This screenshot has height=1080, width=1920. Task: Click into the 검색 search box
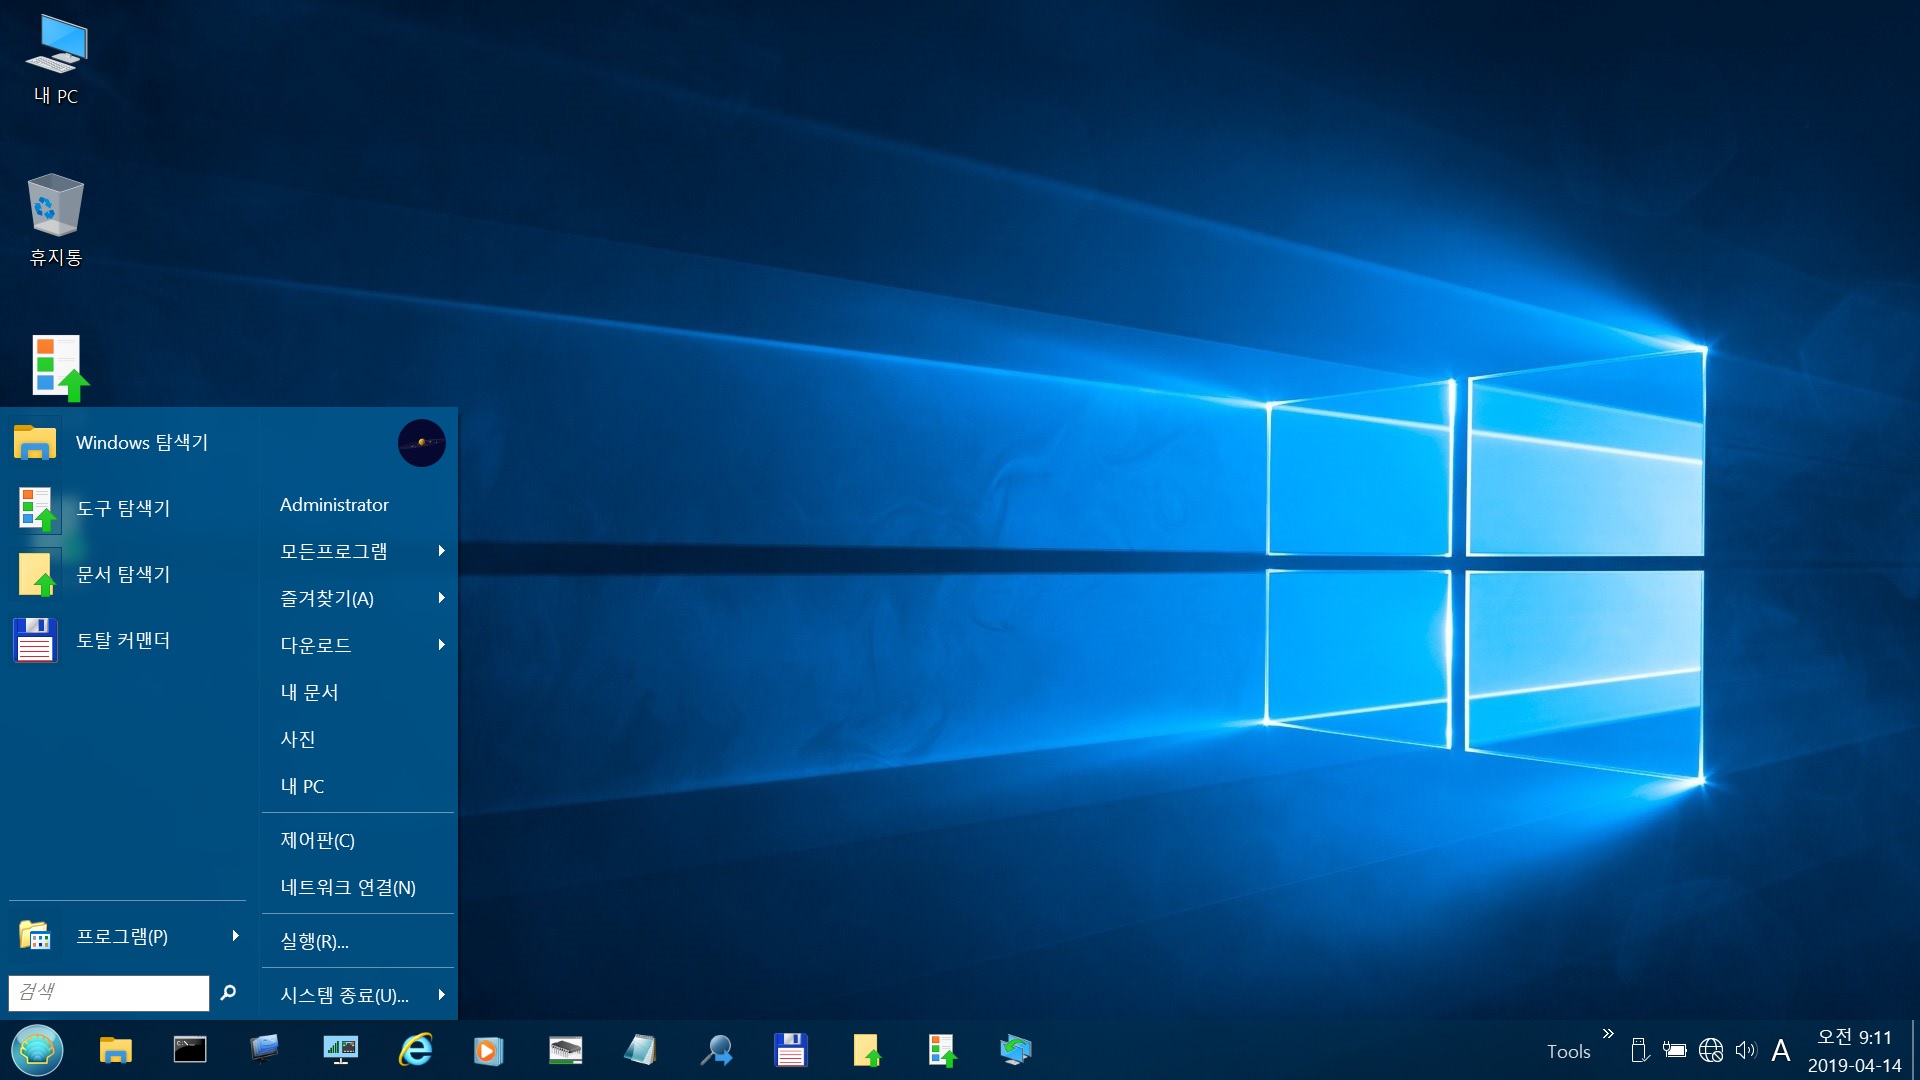(x=109, y=992)
